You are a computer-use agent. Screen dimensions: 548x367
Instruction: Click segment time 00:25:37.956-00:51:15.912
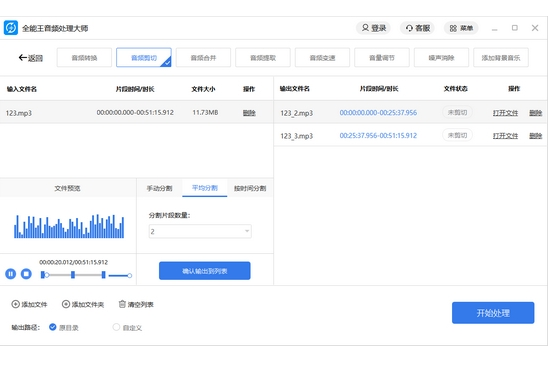(378, 135)
